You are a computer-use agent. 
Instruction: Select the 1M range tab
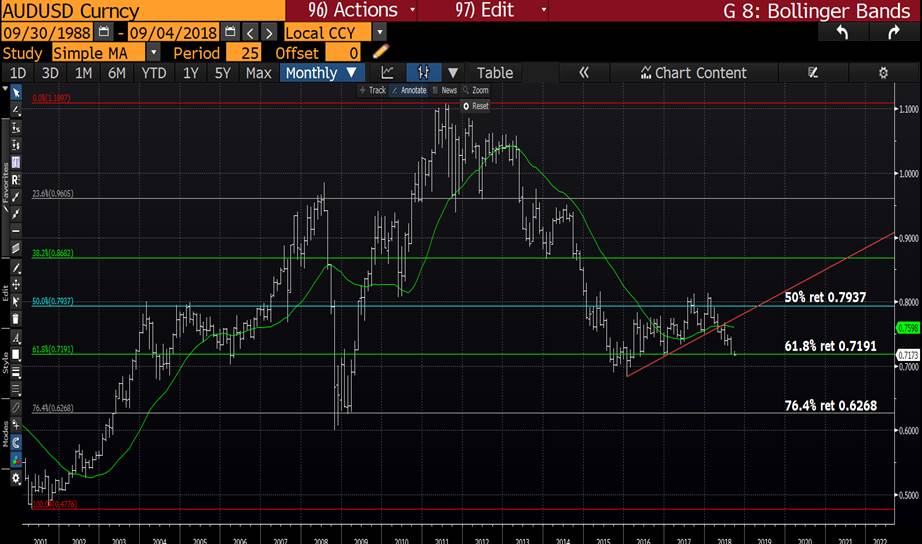[x=83, y=73]
